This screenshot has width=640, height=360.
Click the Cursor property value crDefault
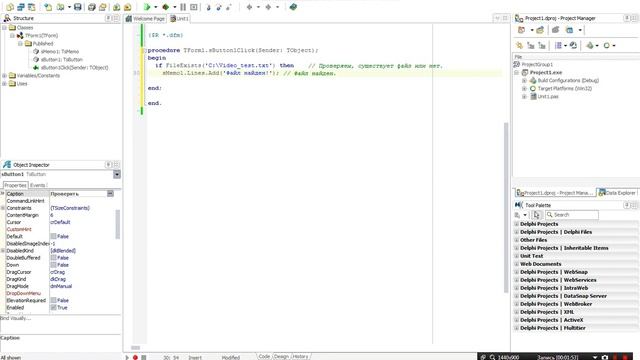click(x=60, y=222)
